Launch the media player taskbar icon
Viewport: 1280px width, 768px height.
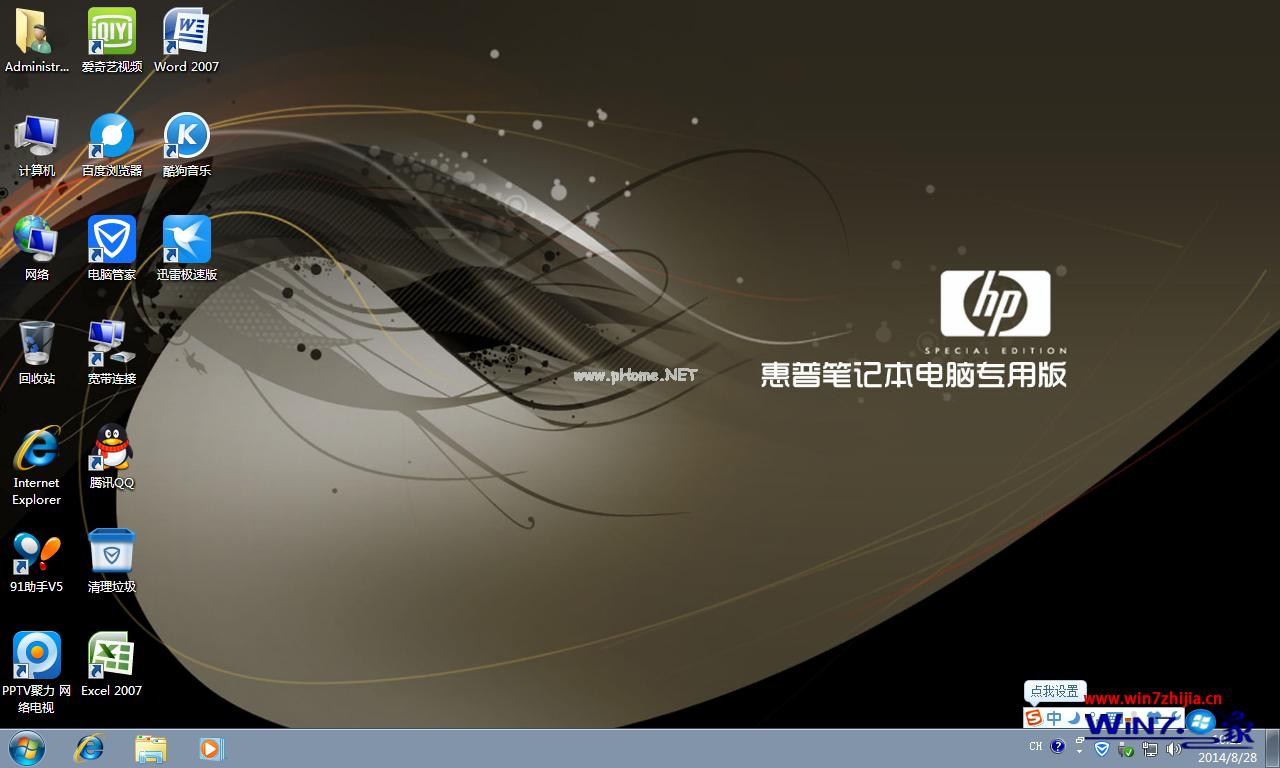tap(211, 748)
